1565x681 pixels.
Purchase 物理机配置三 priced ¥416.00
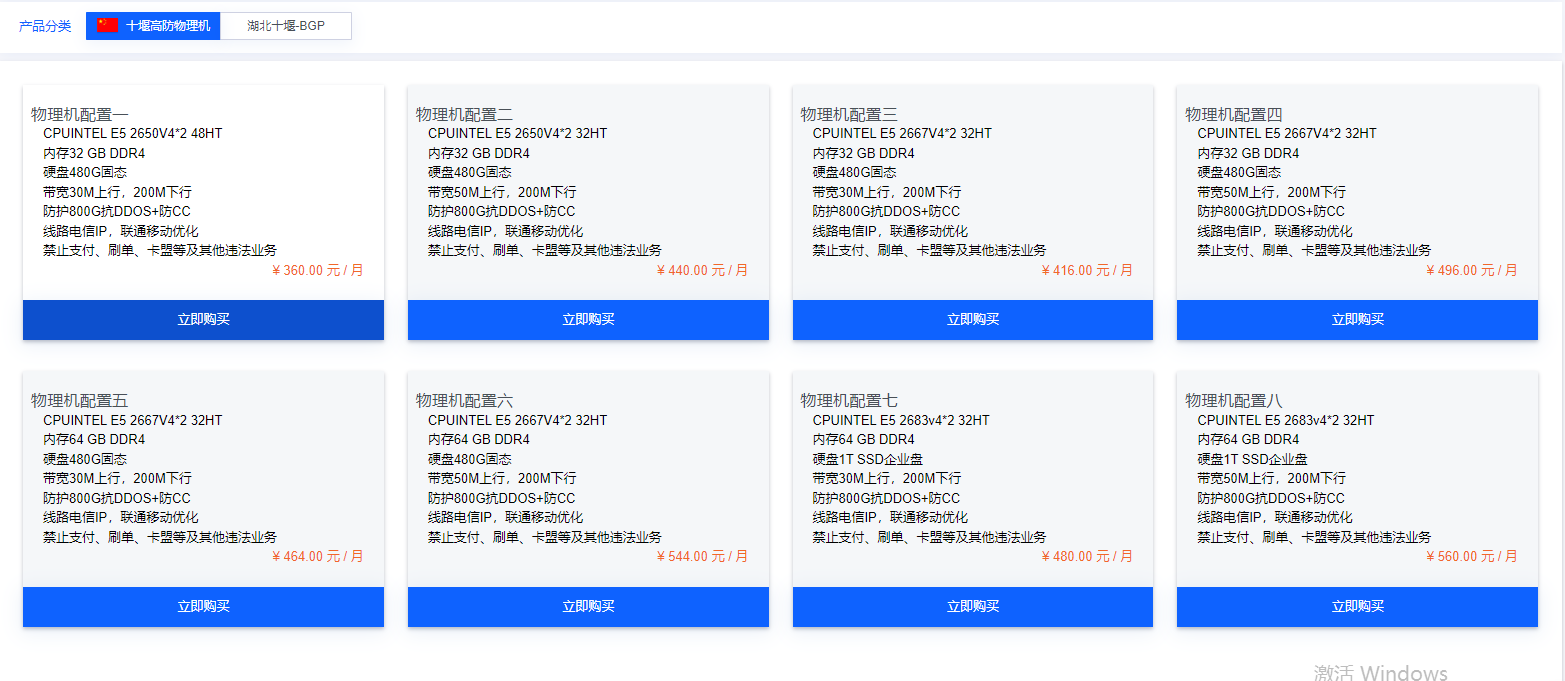972,320
